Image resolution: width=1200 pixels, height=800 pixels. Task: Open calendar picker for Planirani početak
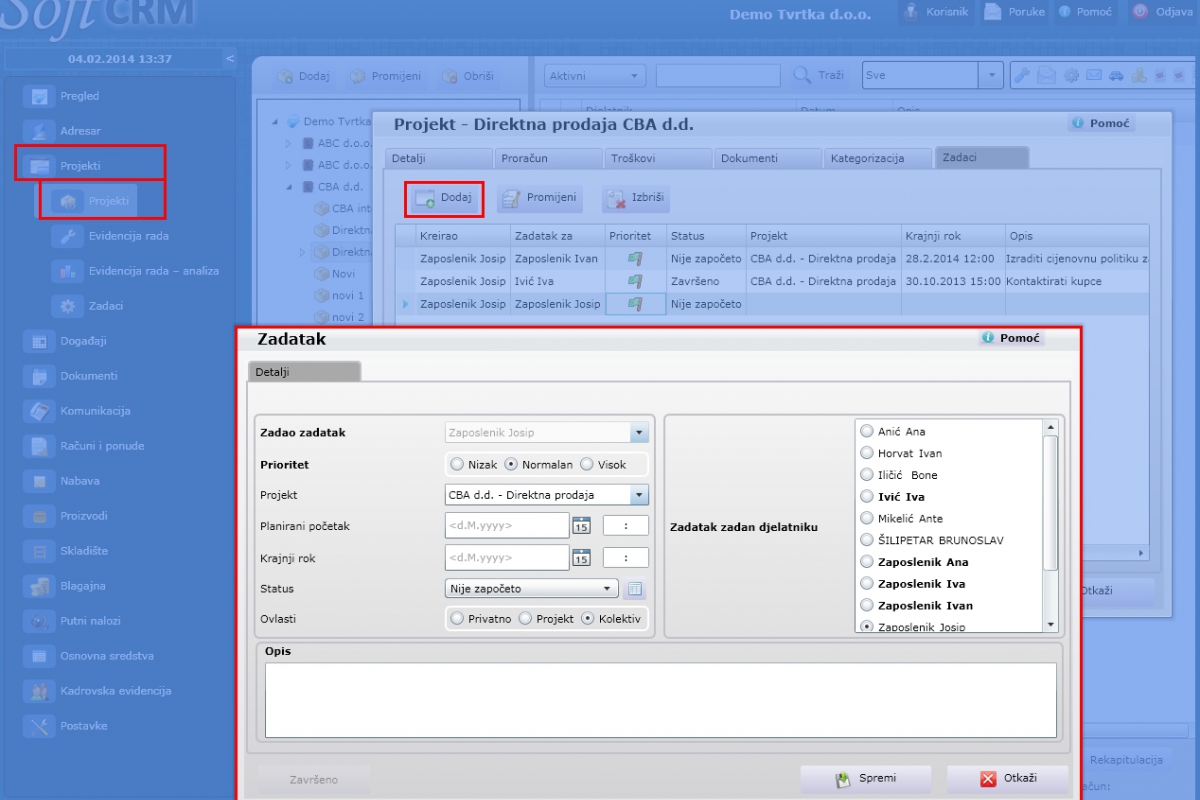(581, 526)
